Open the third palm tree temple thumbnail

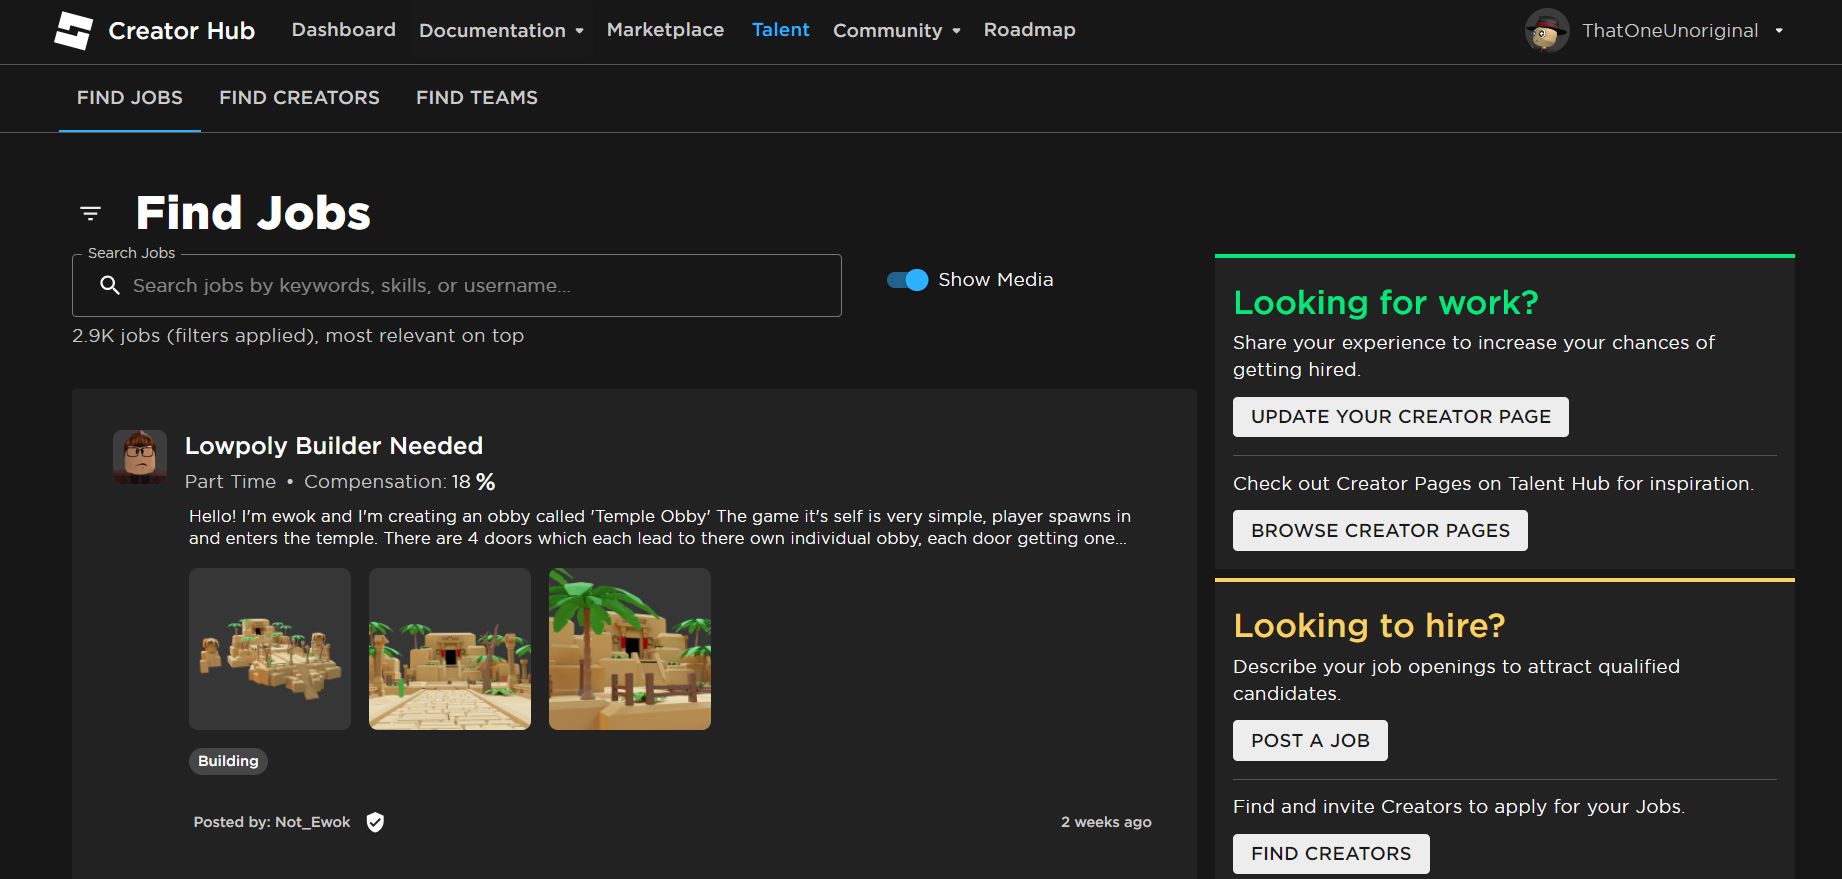click(x=630, y=649)
